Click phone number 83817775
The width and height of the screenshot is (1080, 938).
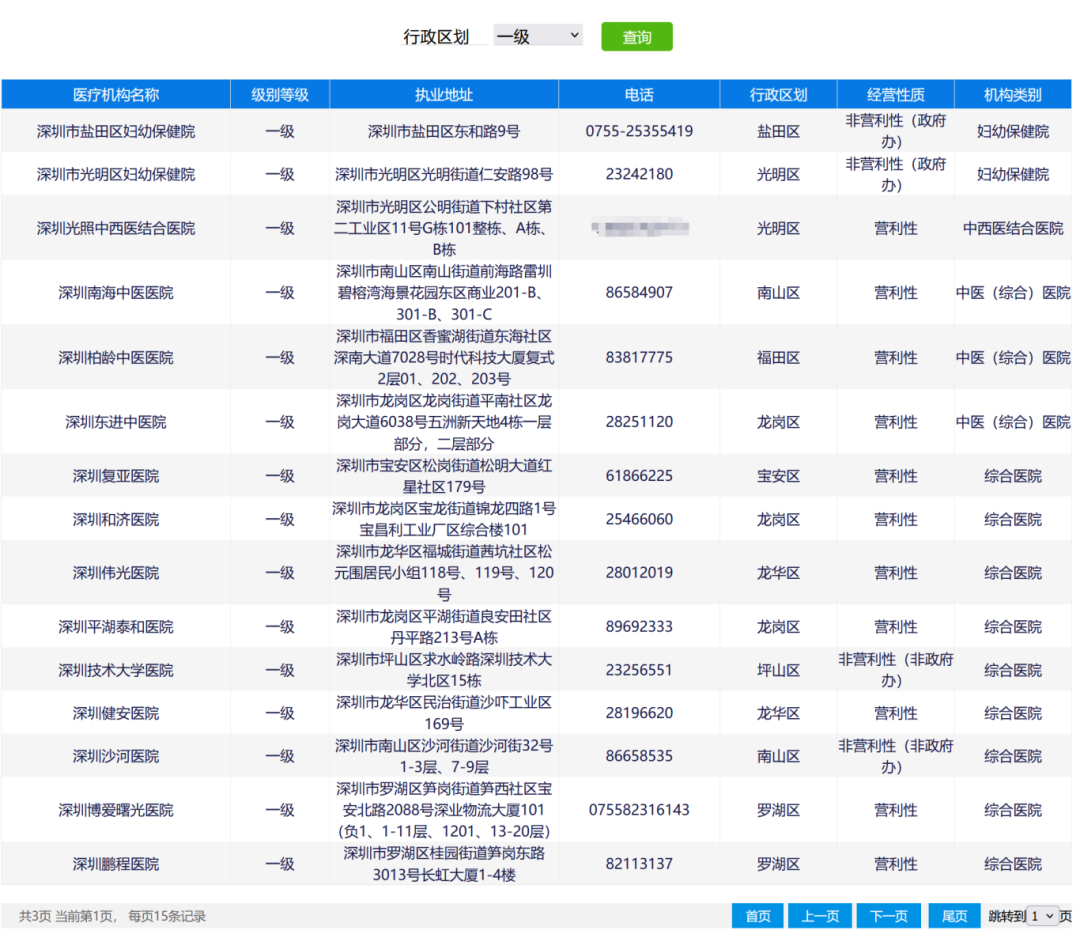point(639,357)
